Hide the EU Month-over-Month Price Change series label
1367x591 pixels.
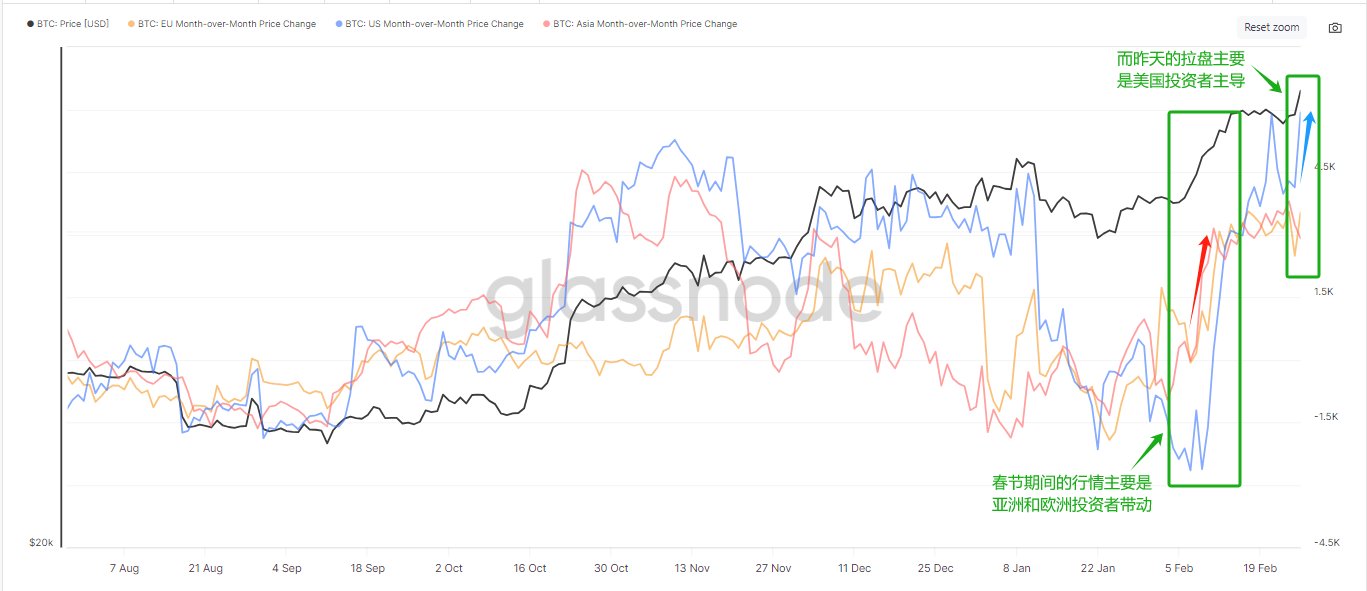coord(227,24)
